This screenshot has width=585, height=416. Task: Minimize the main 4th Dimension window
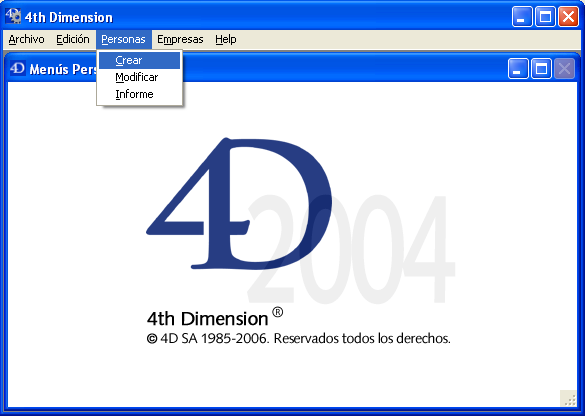coord(522,17)
